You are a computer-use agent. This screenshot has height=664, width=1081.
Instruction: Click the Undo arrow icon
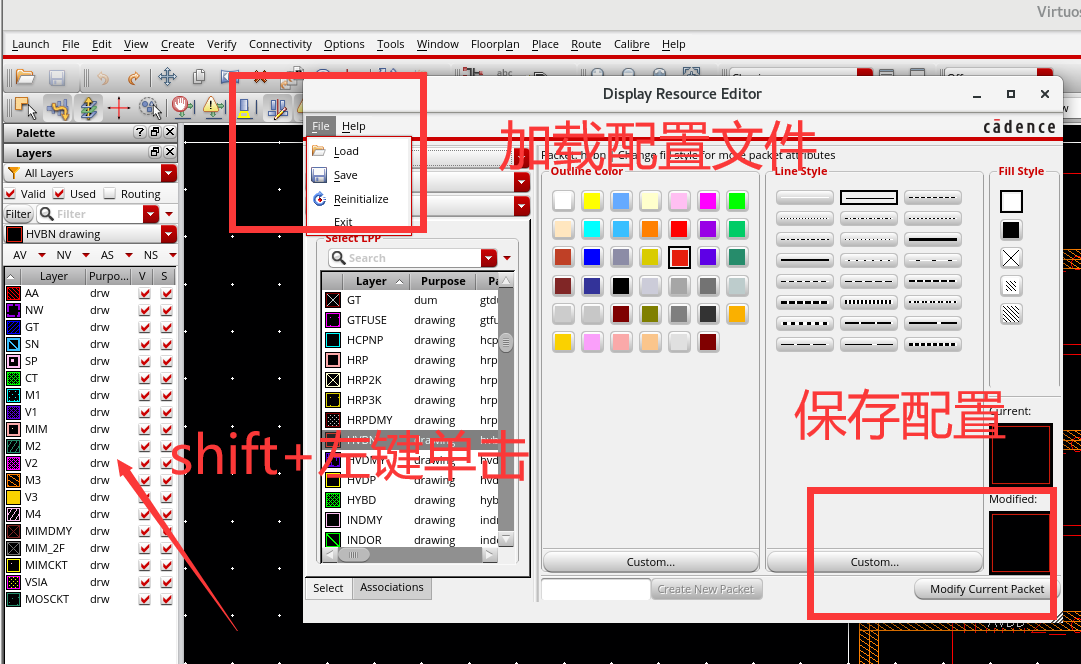click(x=103, y=77)
